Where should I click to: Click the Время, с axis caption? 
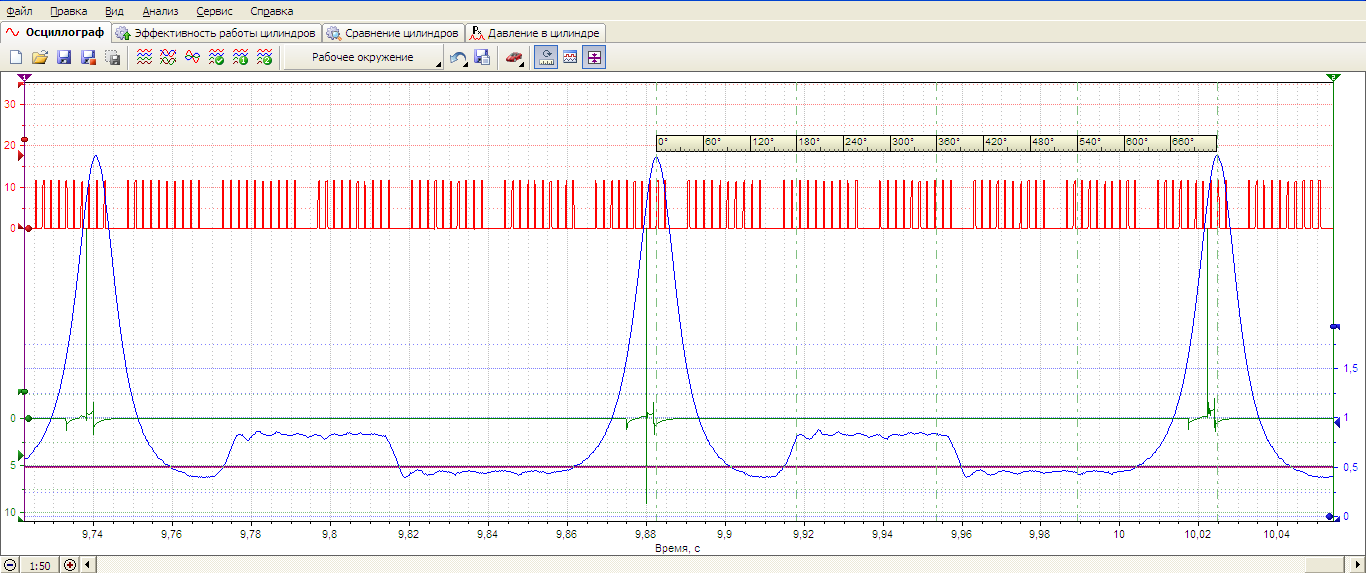point(678,548)
